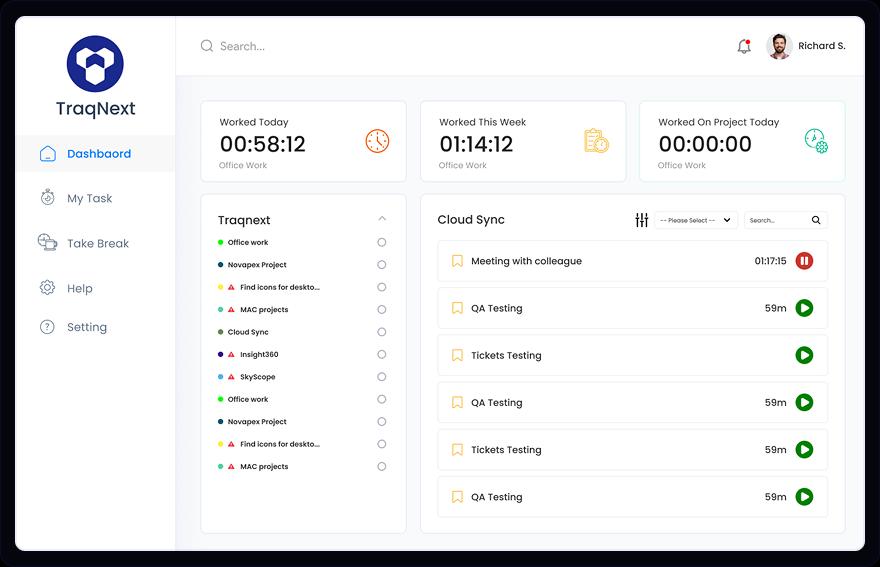Open the Richard S. profile menu
This screenshot has height=567, width=880.
[806, 46]
